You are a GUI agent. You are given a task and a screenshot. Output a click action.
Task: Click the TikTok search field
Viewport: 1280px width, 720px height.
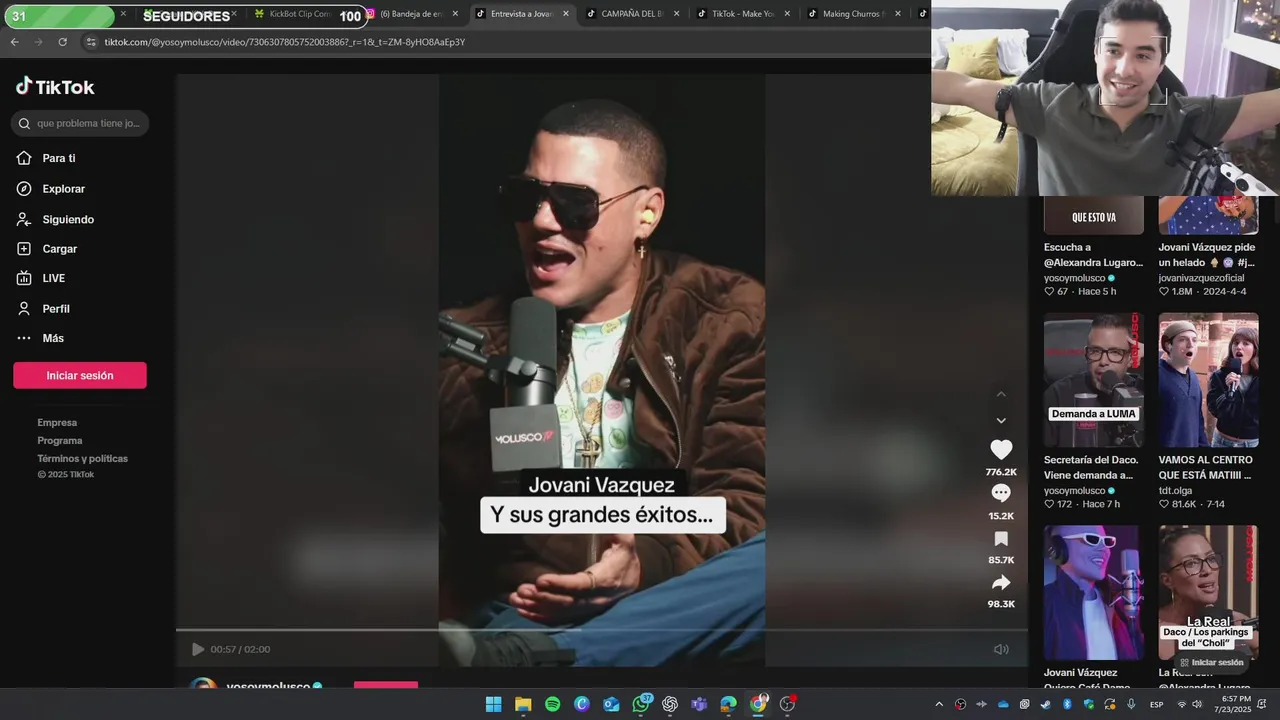[80, 123]
